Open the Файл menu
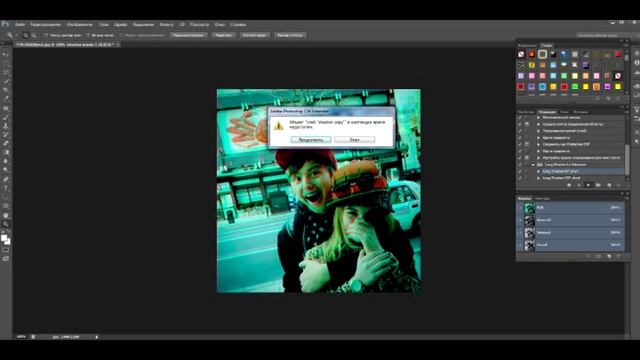The image size is (640, 360). pos(20,24)
